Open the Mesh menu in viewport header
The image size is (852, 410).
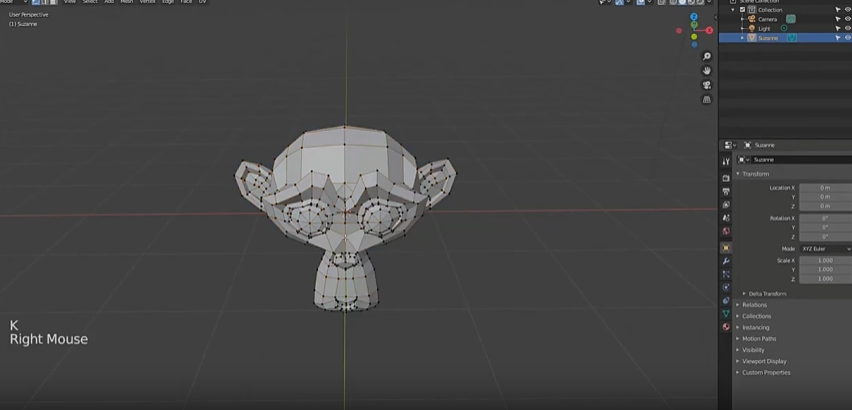pyautogui.click(x=127, y=2)
